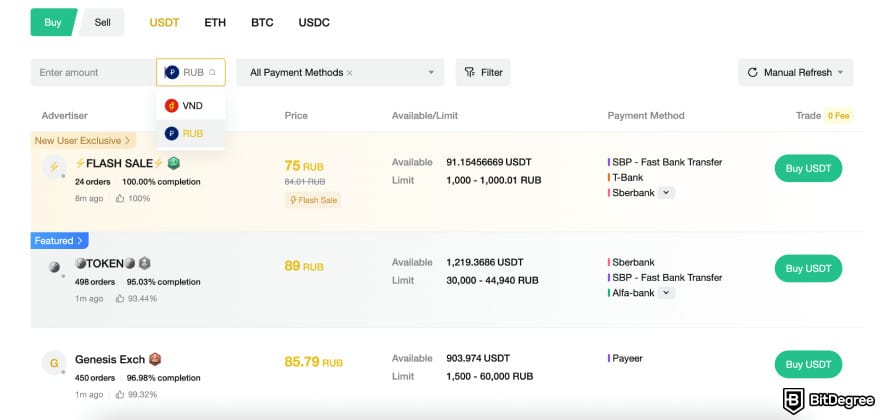Click thumbs-up icon beside 100%
Screen dimensions: 880x420
tap(120, 198)
